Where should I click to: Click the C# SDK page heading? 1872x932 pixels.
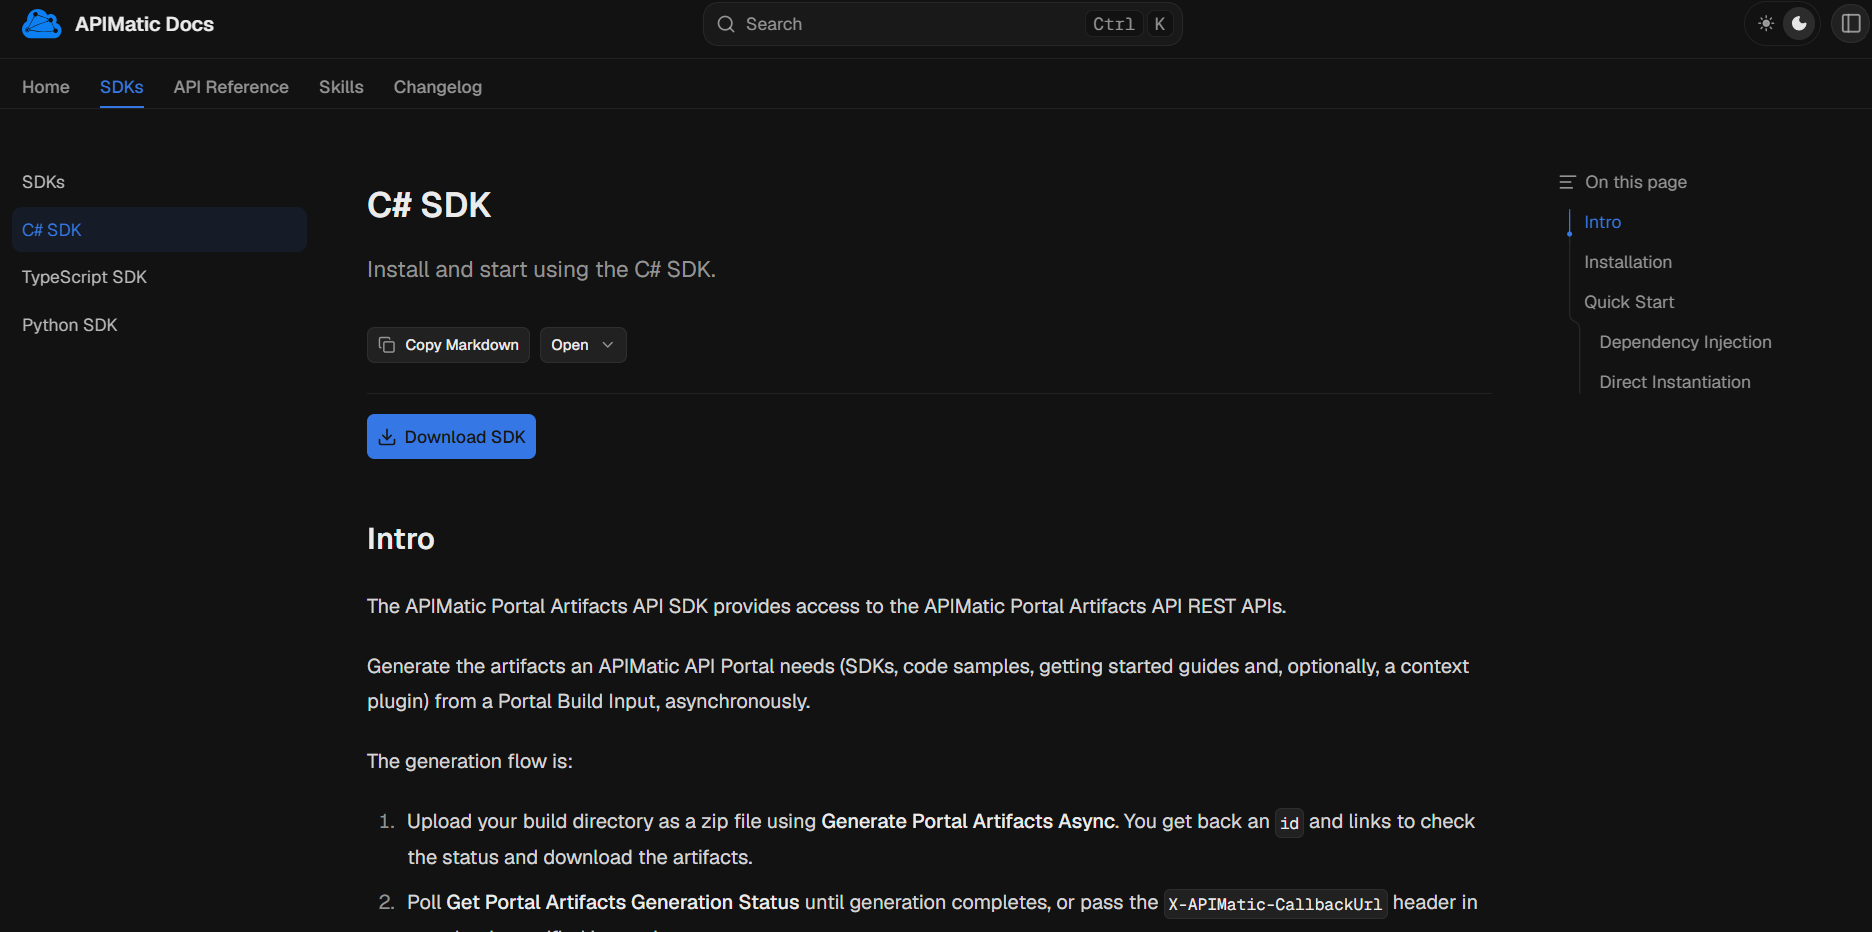(429, 205)
